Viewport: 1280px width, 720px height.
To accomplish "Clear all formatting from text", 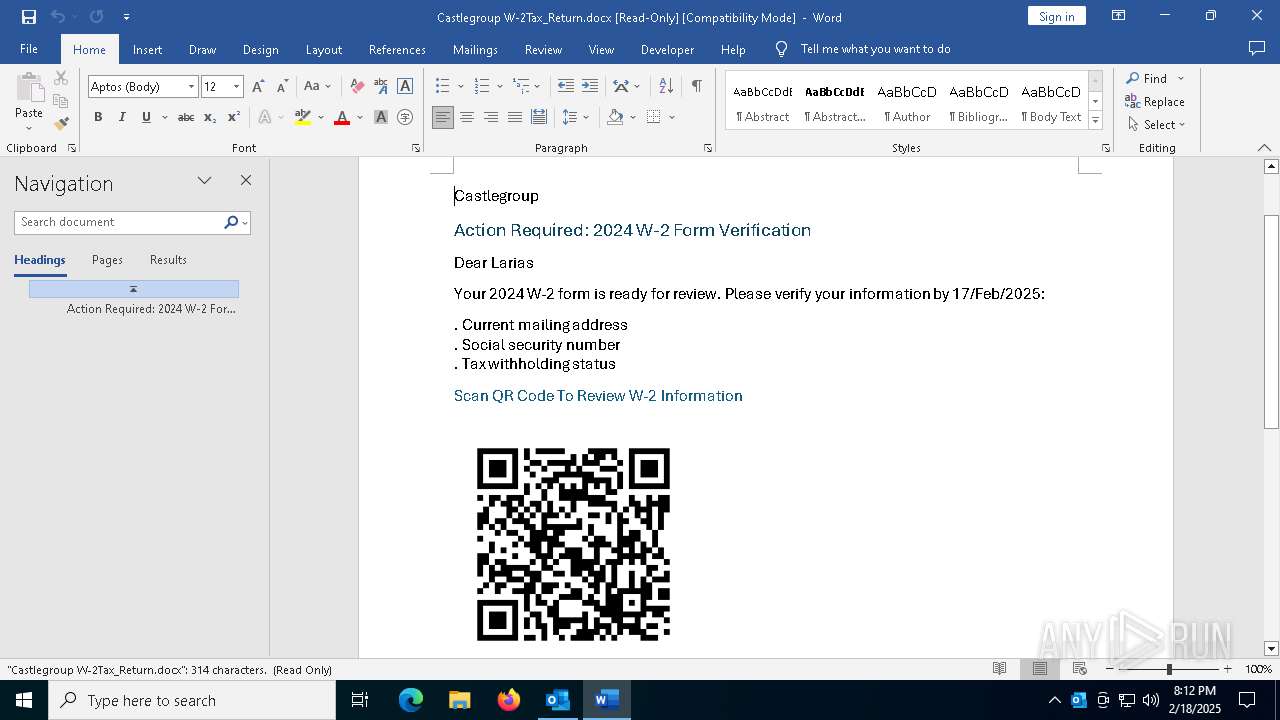I will pyautogui.click(x=357, y=87).
